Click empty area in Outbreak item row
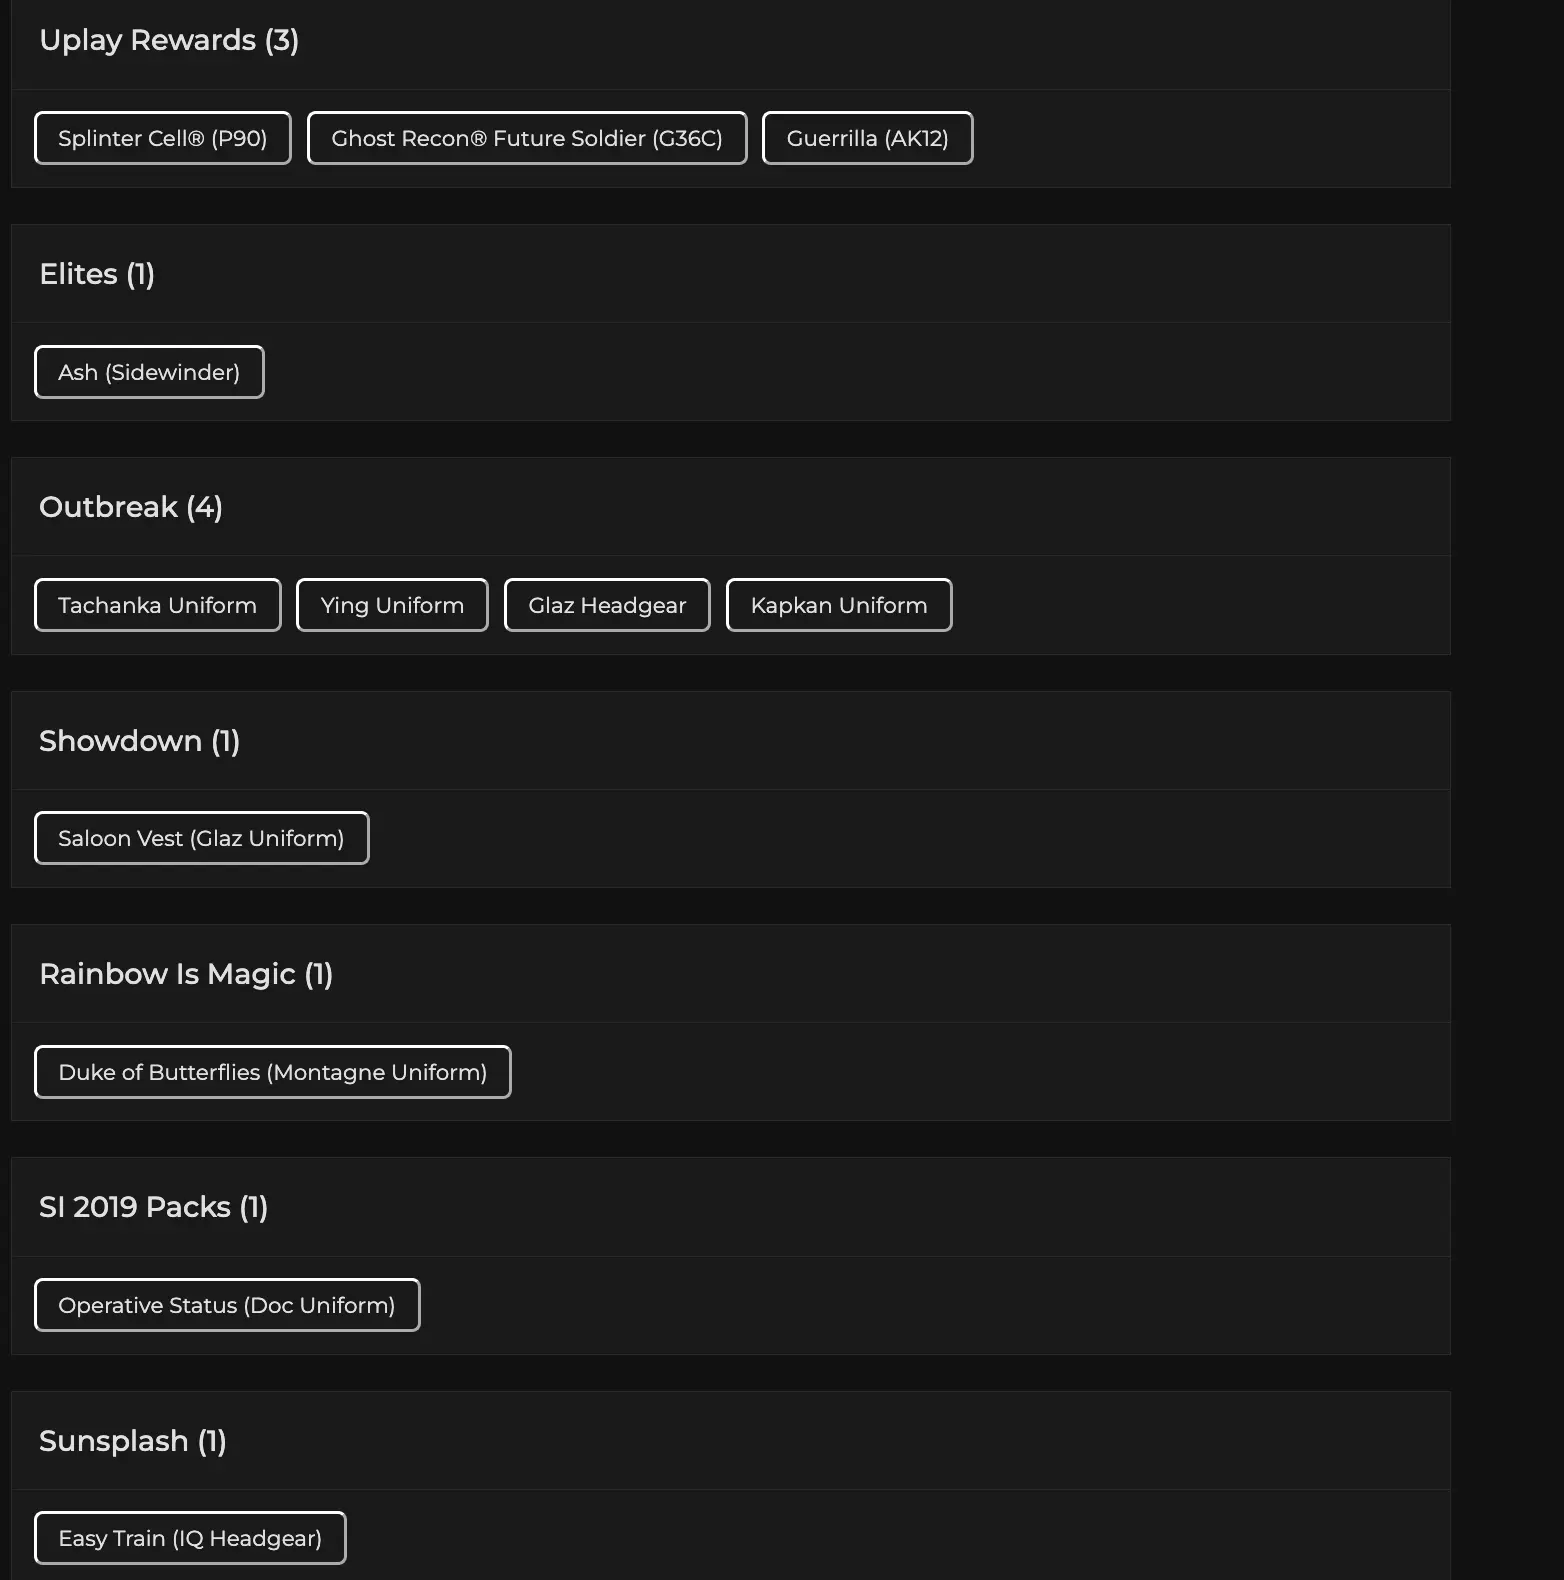The width and height of the screenshot is (1564, 1580). tap(1200, 605)
